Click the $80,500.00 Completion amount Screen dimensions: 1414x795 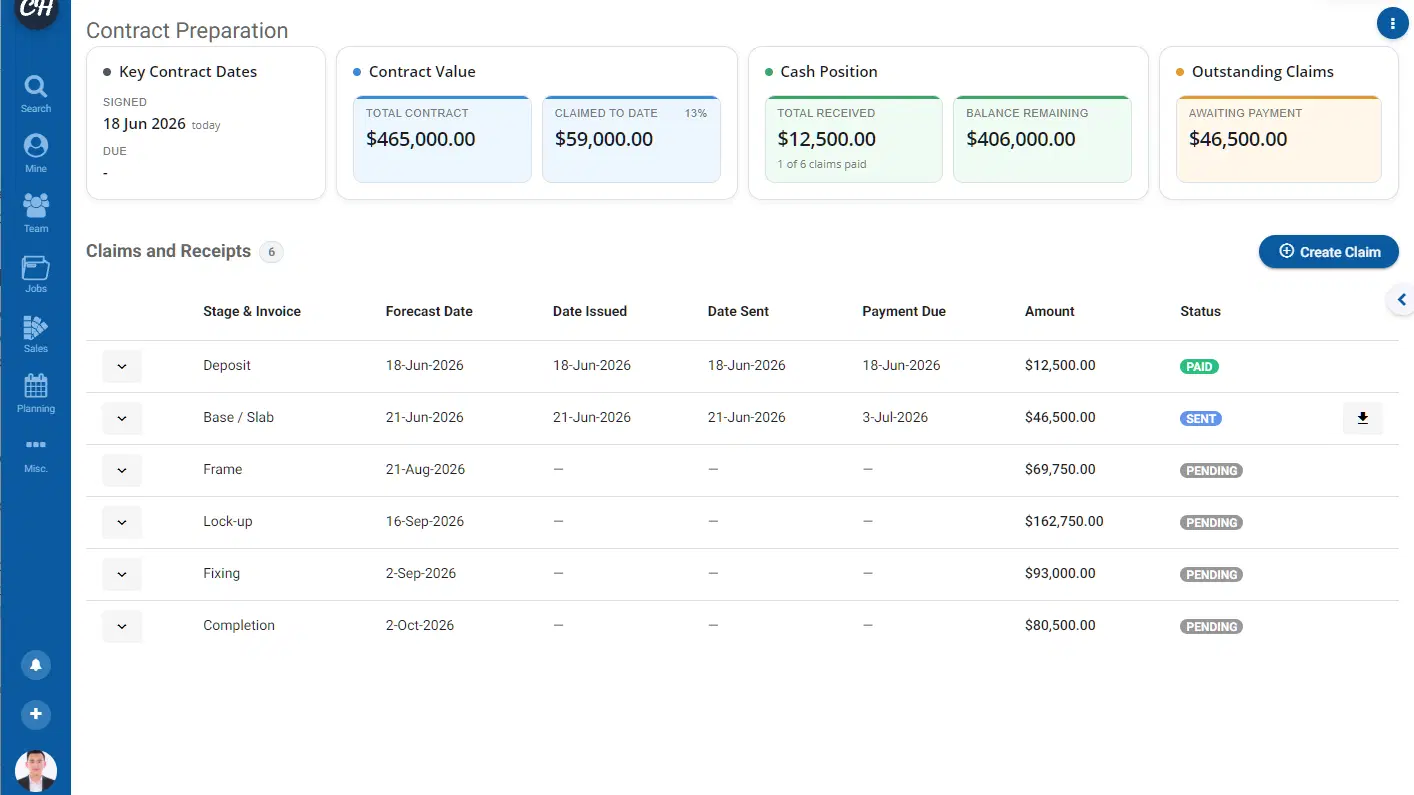[x=1060, y=625]
